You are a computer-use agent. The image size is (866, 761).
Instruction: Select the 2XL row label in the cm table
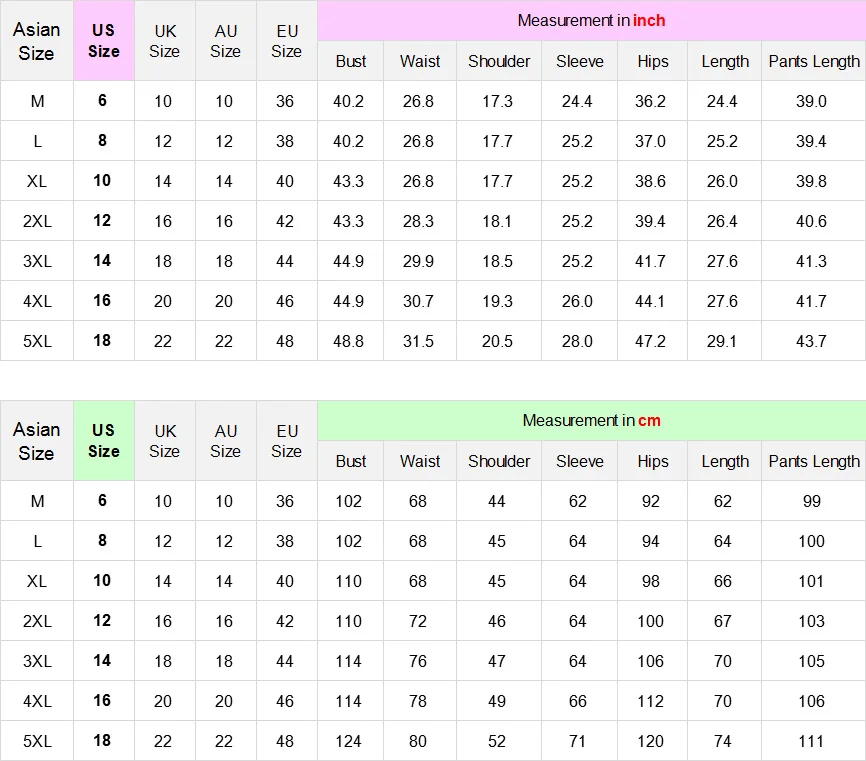pyautogui.click(x=37, y=621)
